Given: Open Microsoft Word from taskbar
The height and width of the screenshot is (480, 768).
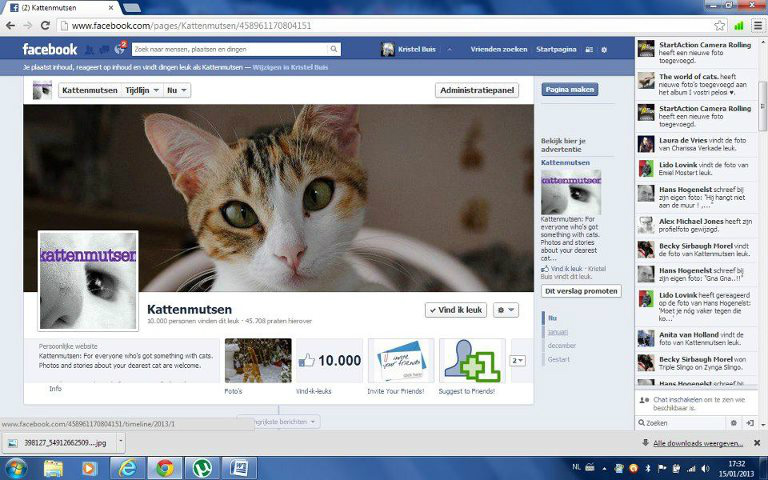Looking at the screenshot, I should pos(240,468).
